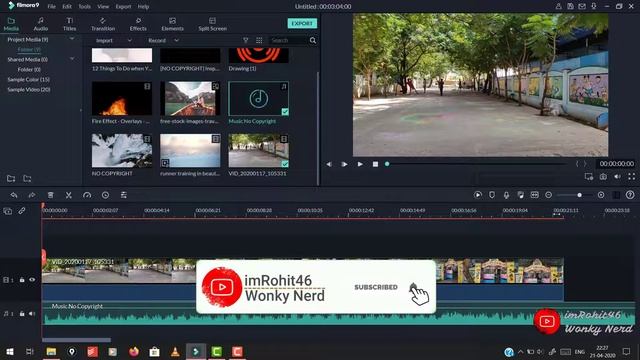Click the delete folder icon
Viewport: 640px width, 360px height.
(27, 178)
